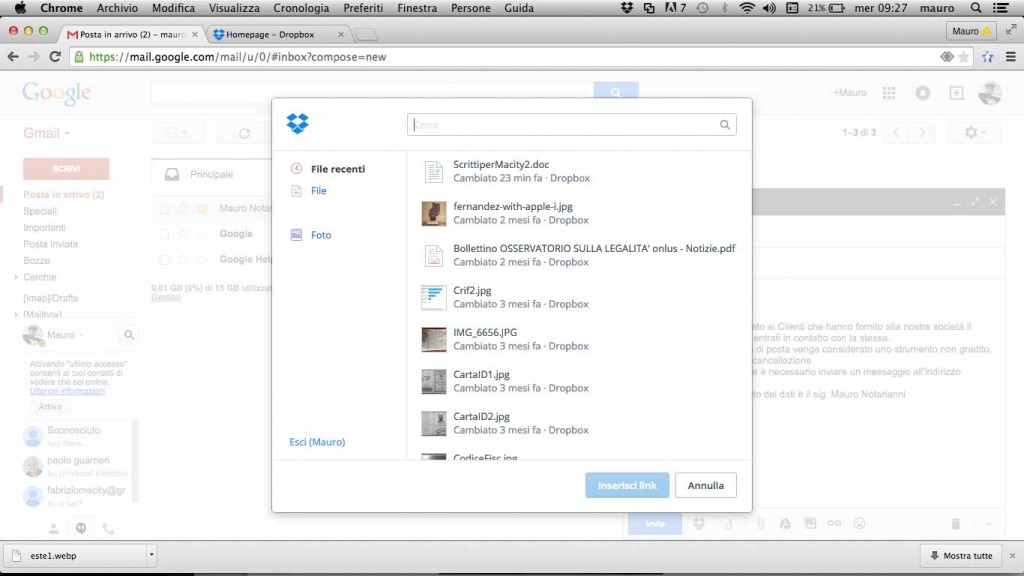Open Gmail settings gear dropdown
The image size is (1024, 576).
pos(975,133)
